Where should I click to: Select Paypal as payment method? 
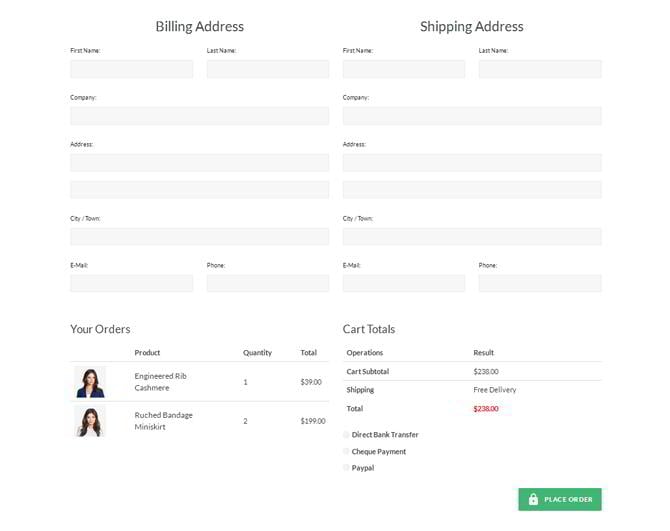coord(347,468)
